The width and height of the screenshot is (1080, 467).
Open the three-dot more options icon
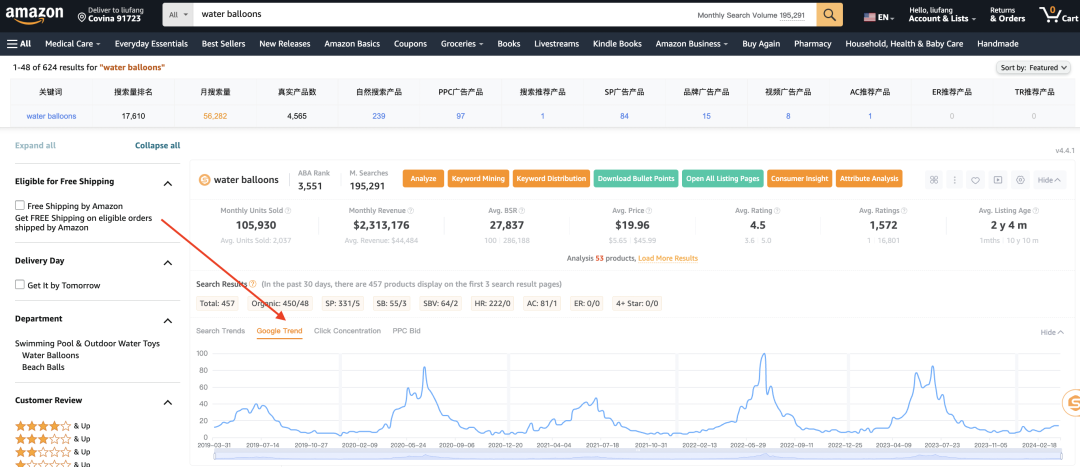pyautogui.click(x=954, y=180)
